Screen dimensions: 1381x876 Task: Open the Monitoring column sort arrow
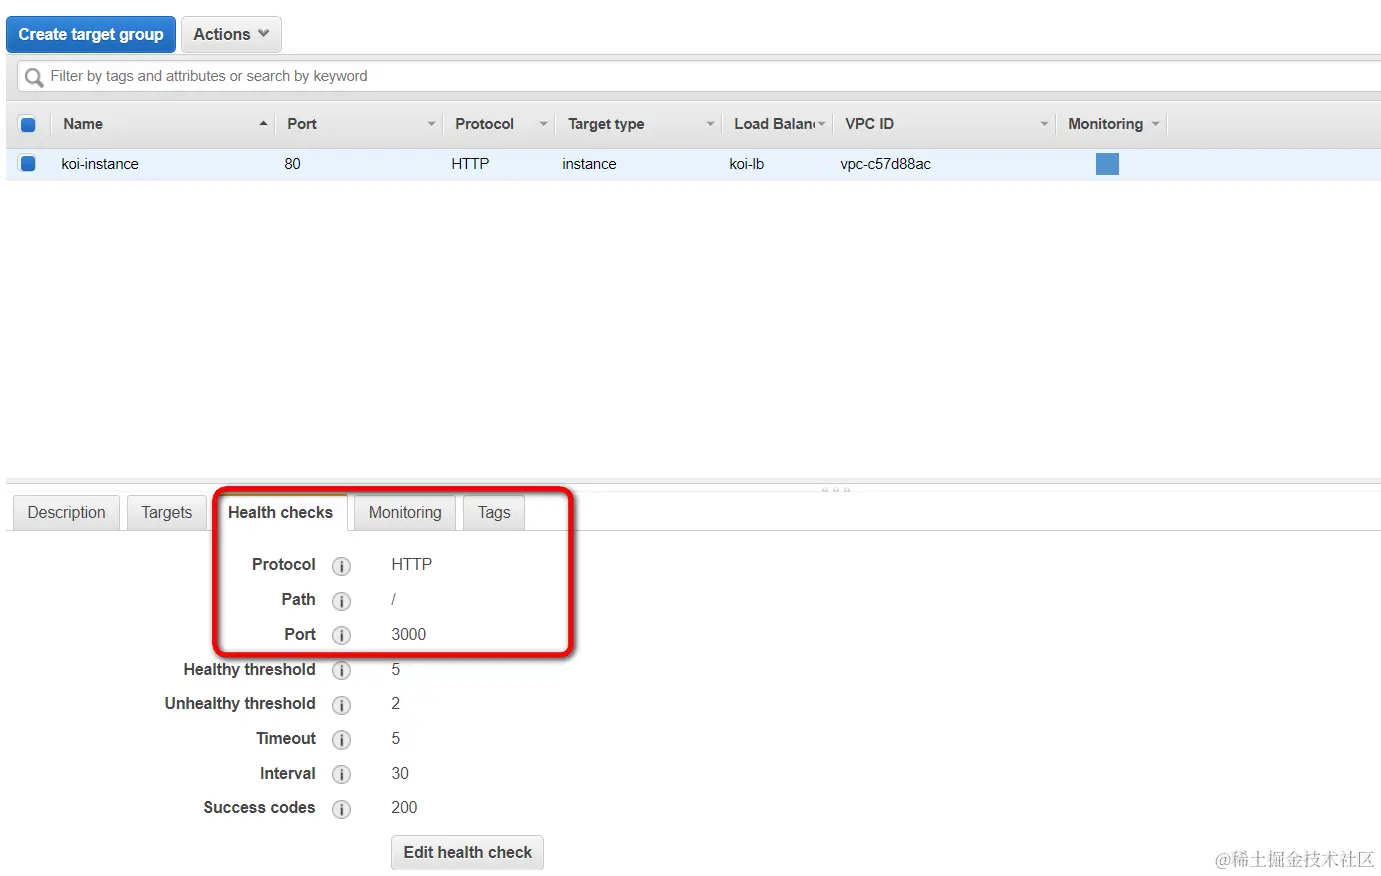click(1155, 124)
